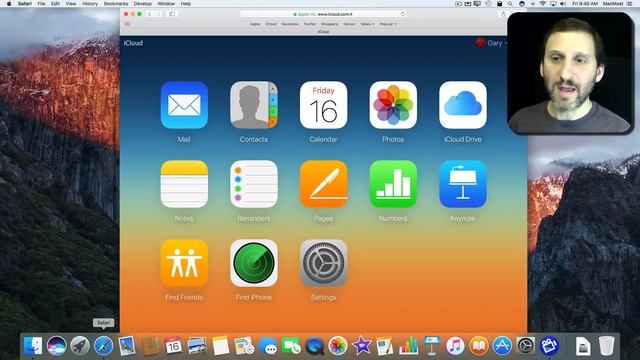Open FaceTime from the Dock

[291, 346]
